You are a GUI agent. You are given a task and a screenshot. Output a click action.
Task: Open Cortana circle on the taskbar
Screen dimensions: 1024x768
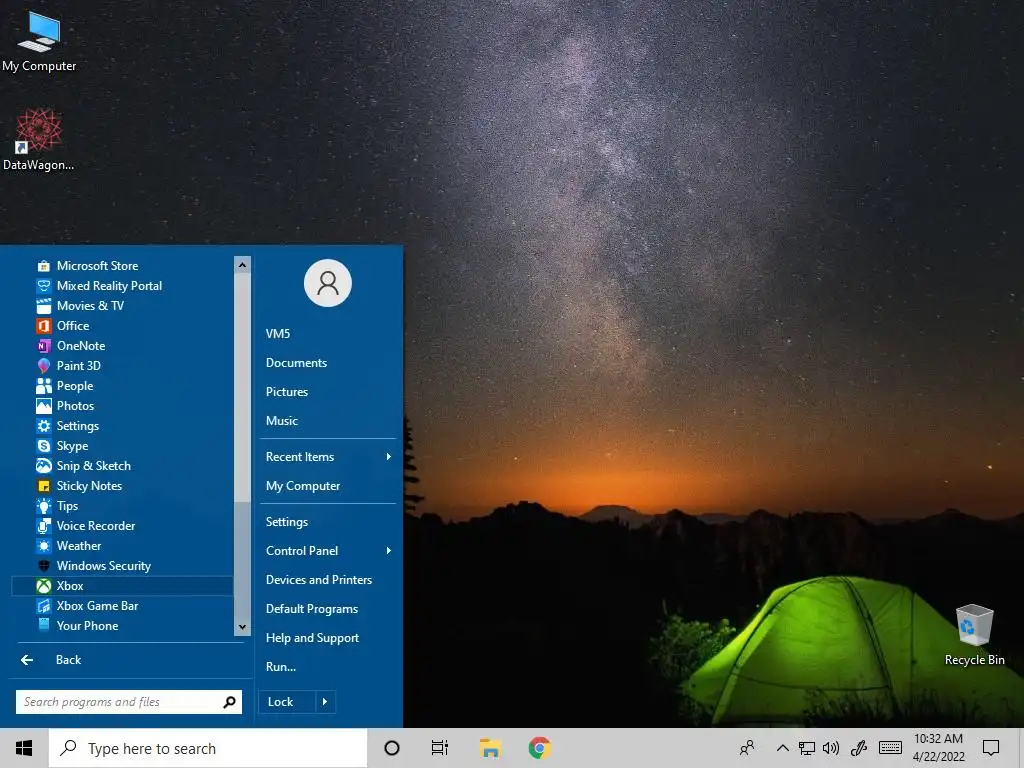(392, 748)
